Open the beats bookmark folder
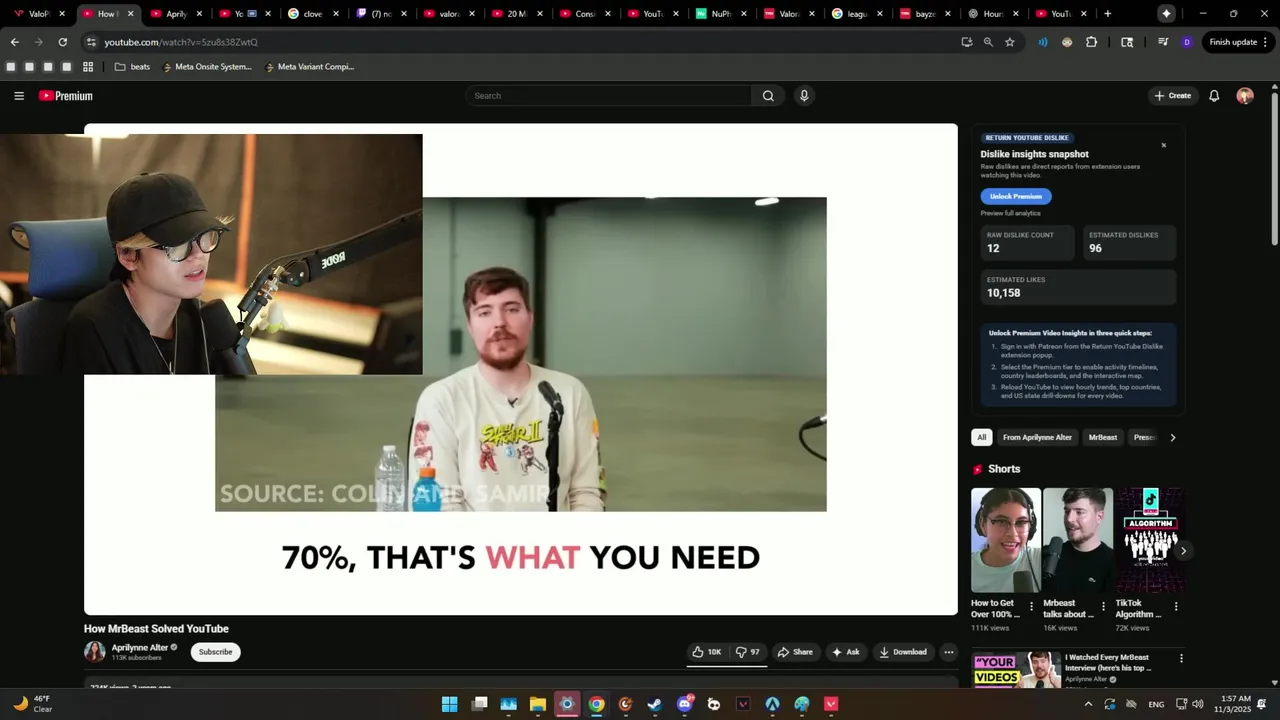 click(132, 67)
